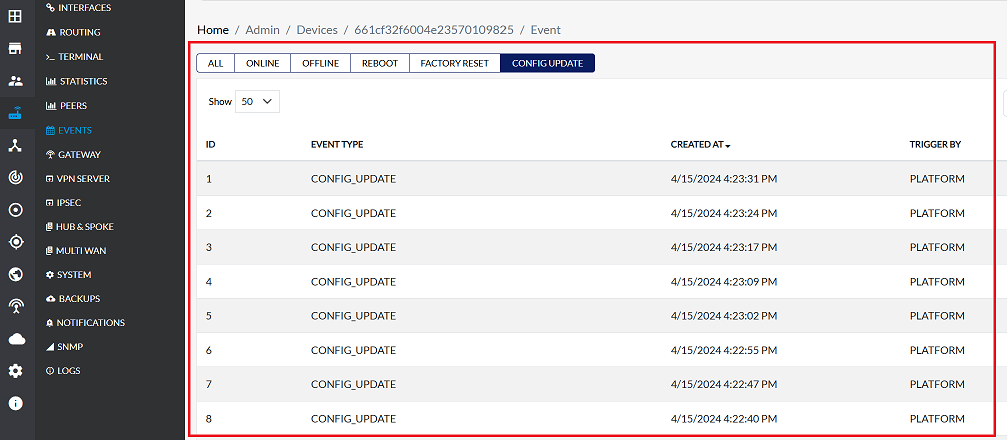Click the store icon in left rail
Screen dimensions: 1007x440
pyautogui.click(x=16, y=49)
